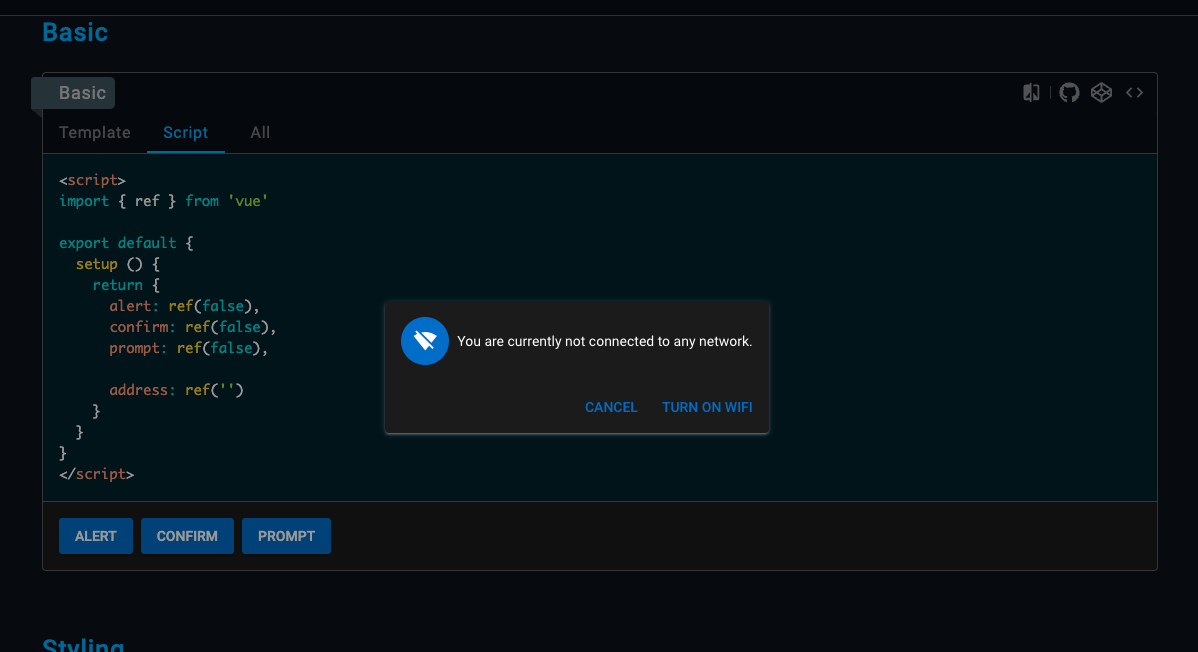Click the wifi-off avatar icon in dialog
The height and width of the screenshot is (652, 1198).
(425, 341)
